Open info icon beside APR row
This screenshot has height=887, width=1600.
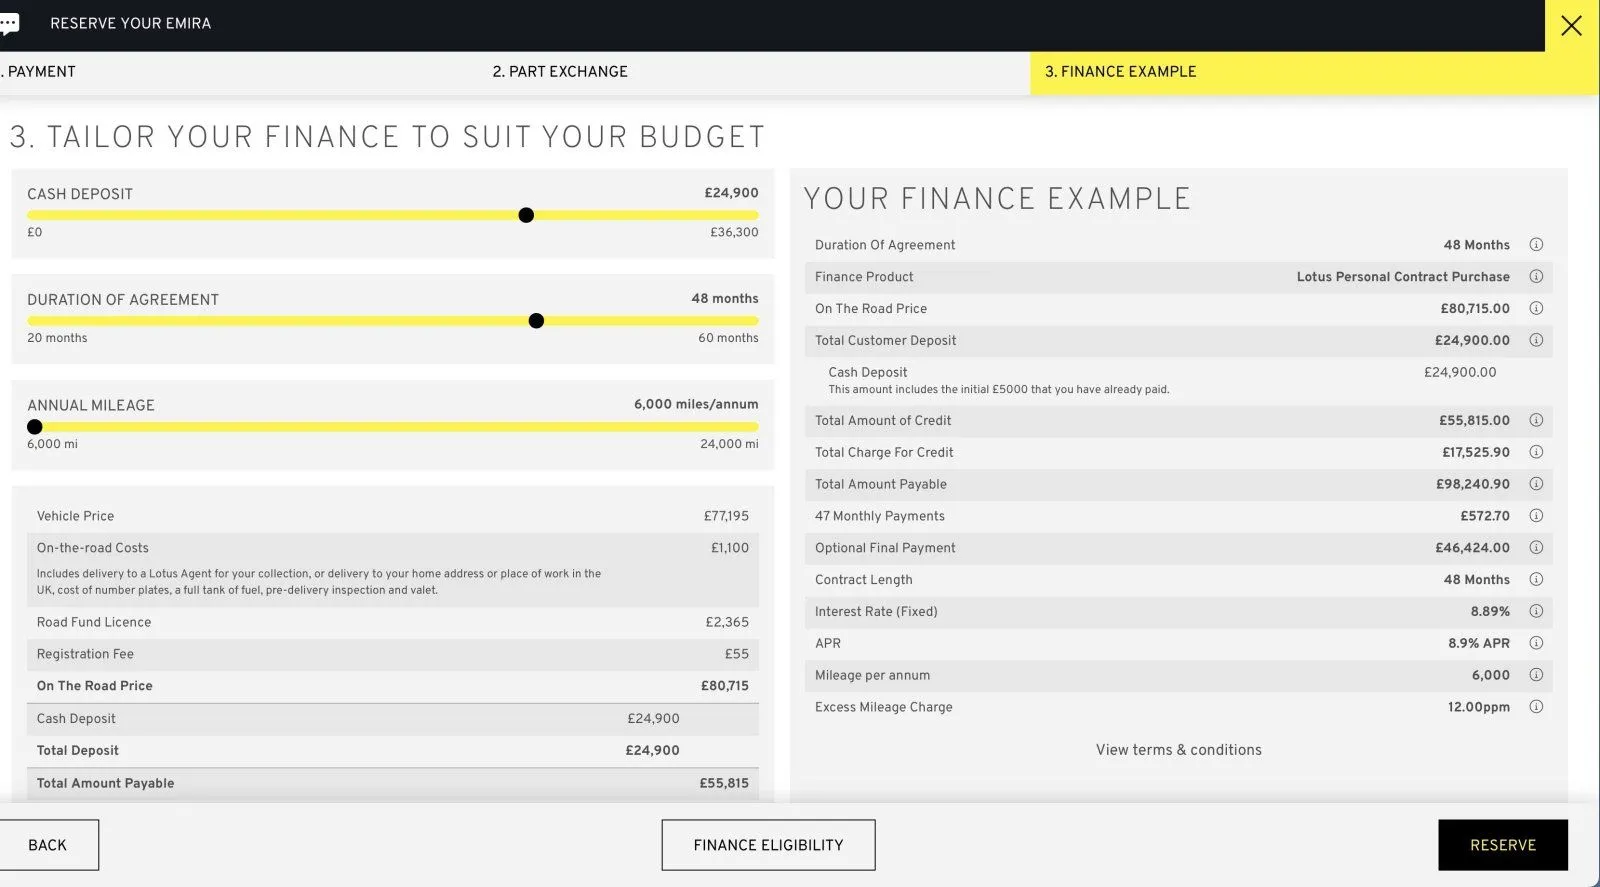pos(1536,643)
